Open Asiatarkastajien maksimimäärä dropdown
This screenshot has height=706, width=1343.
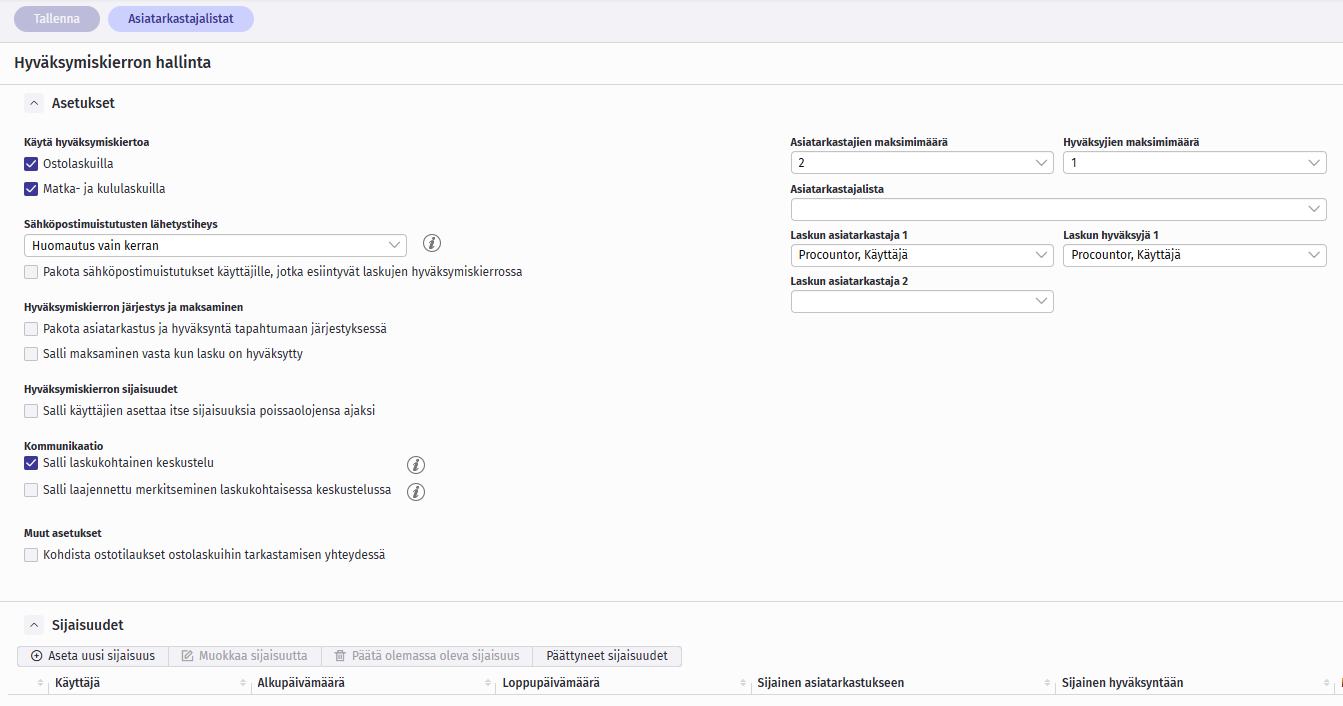tap(921, 163)
